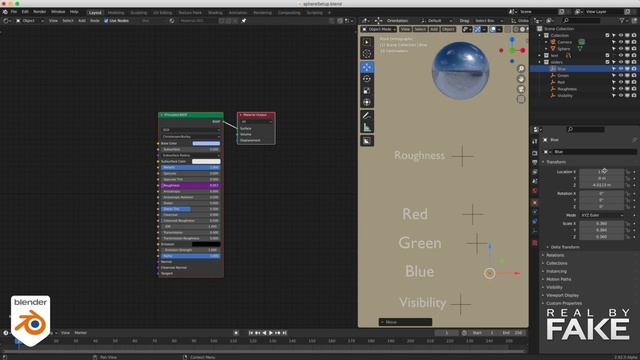Open Object Data properties red tab
The height and width of the screenshot is (360, 640).
pyautogui.click(x=535, y=242)
